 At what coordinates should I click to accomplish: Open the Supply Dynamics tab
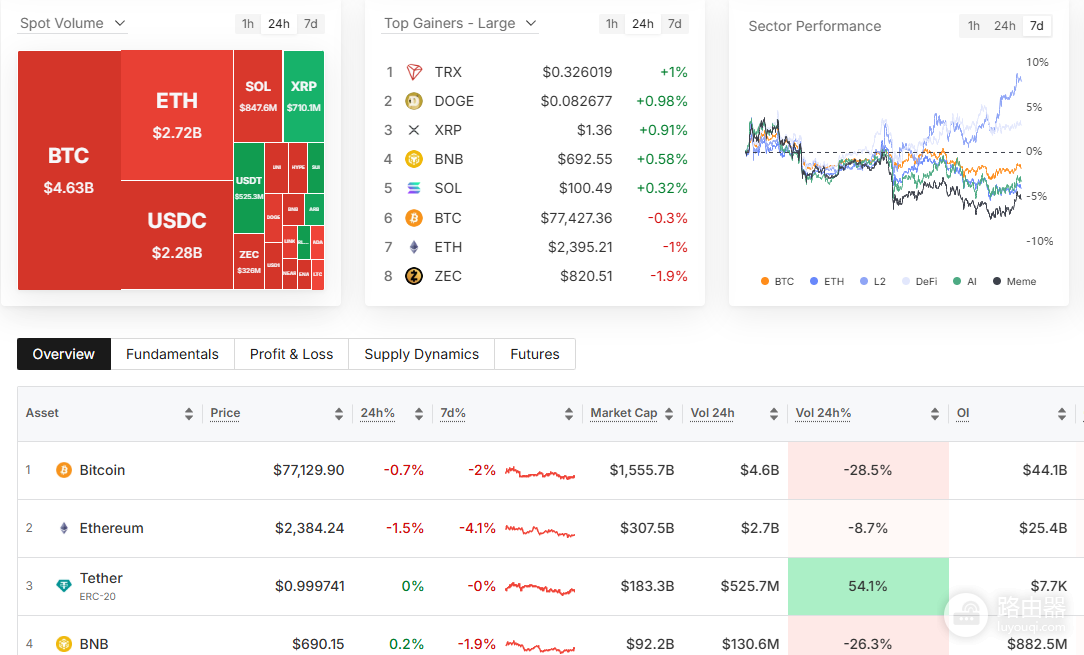421,354
